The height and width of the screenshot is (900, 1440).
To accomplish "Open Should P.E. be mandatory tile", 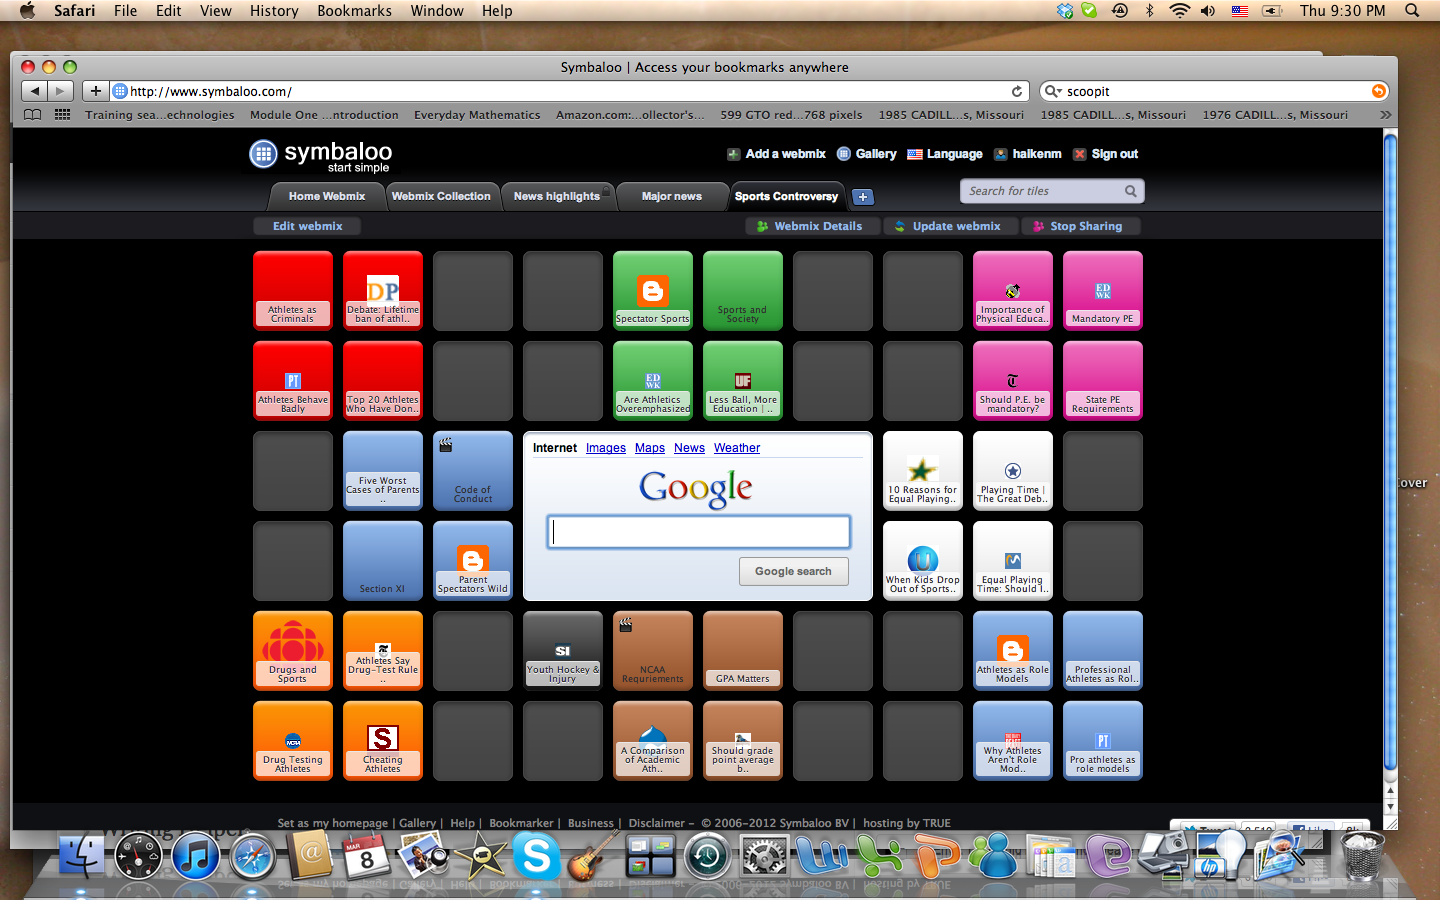I will coord(1013,381).
